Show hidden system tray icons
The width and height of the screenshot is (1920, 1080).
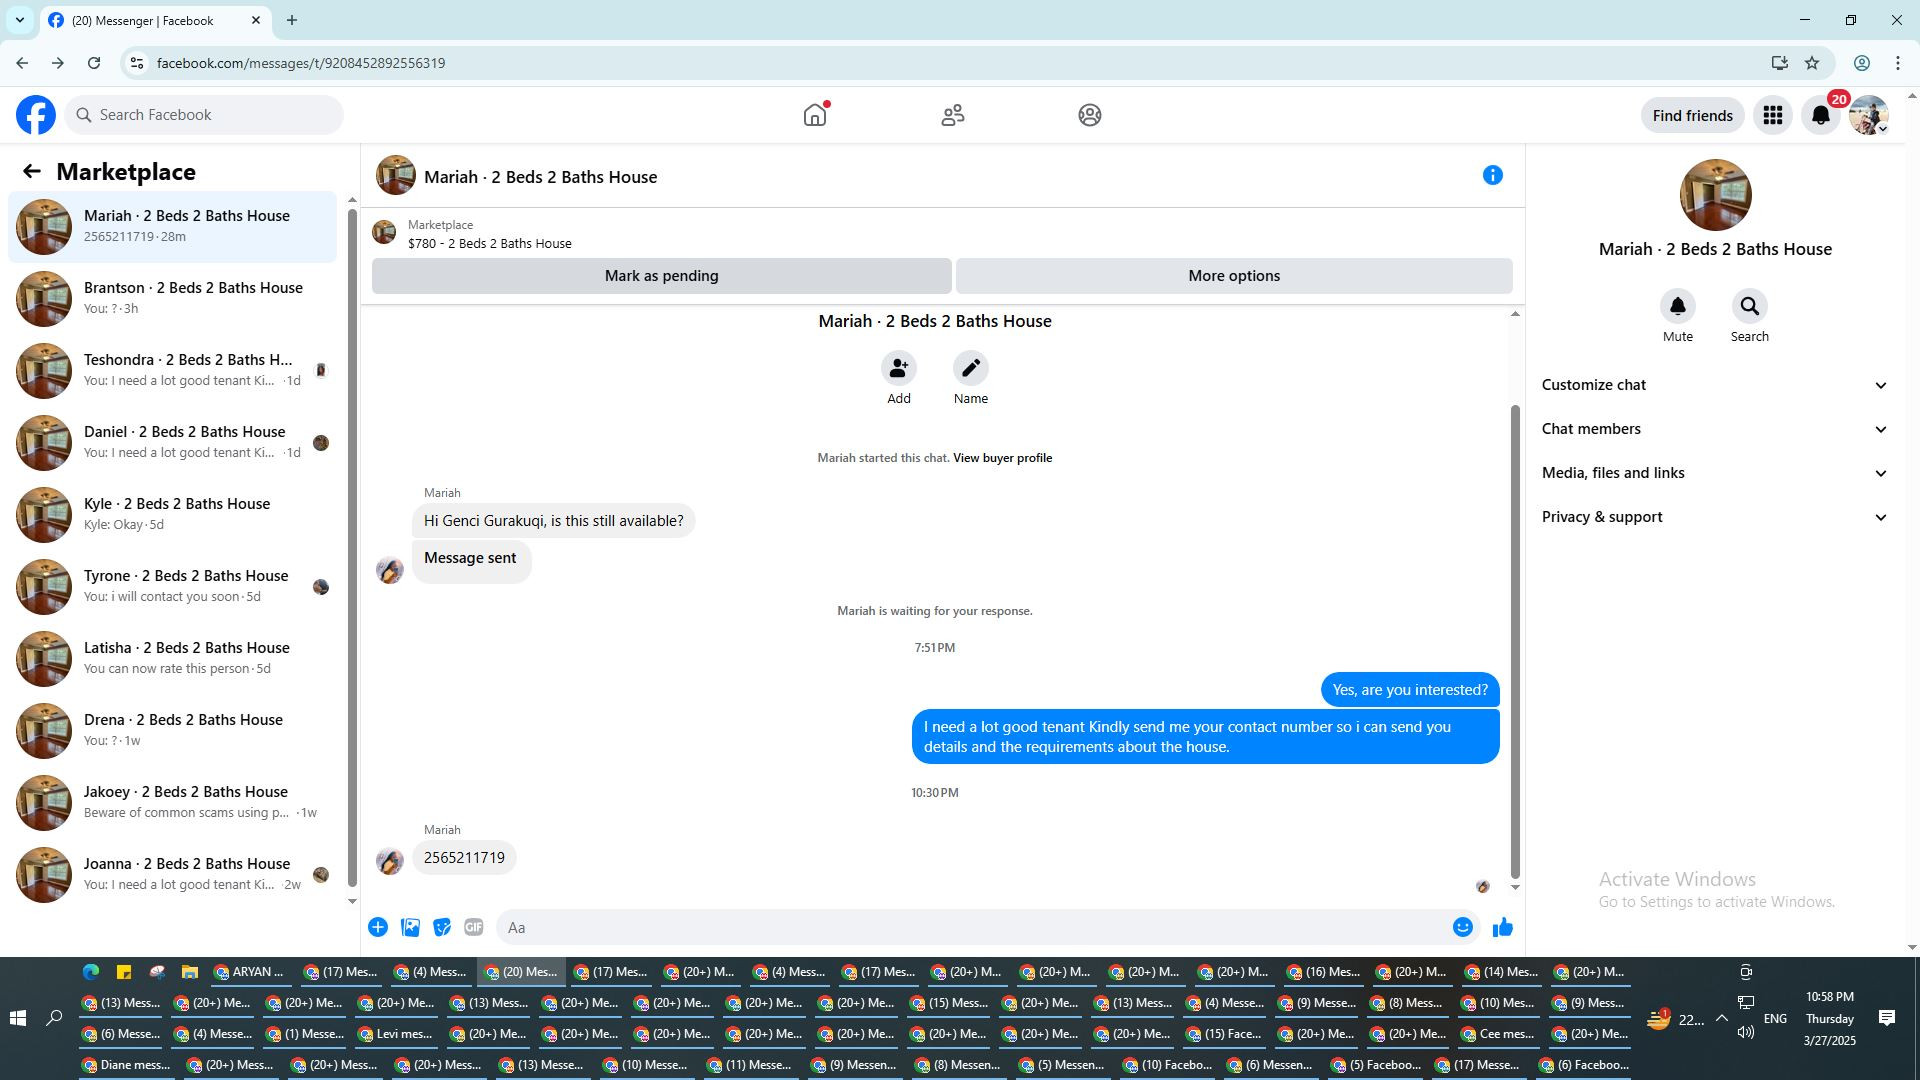pyautogui.click(x=1721, y=1018)
